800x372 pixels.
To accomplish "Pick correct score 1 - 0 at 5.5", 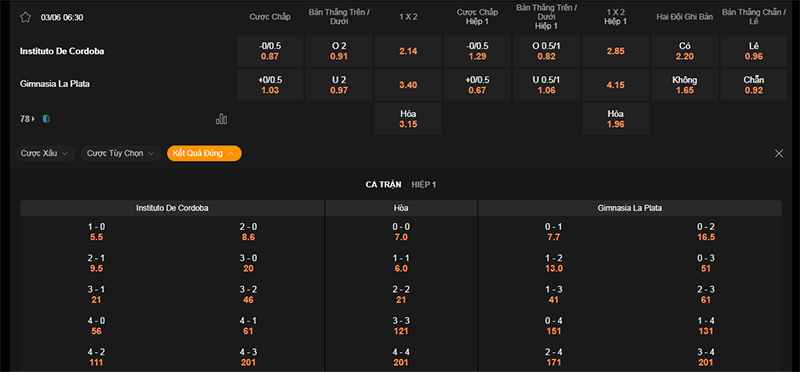I will coord(96,232).
